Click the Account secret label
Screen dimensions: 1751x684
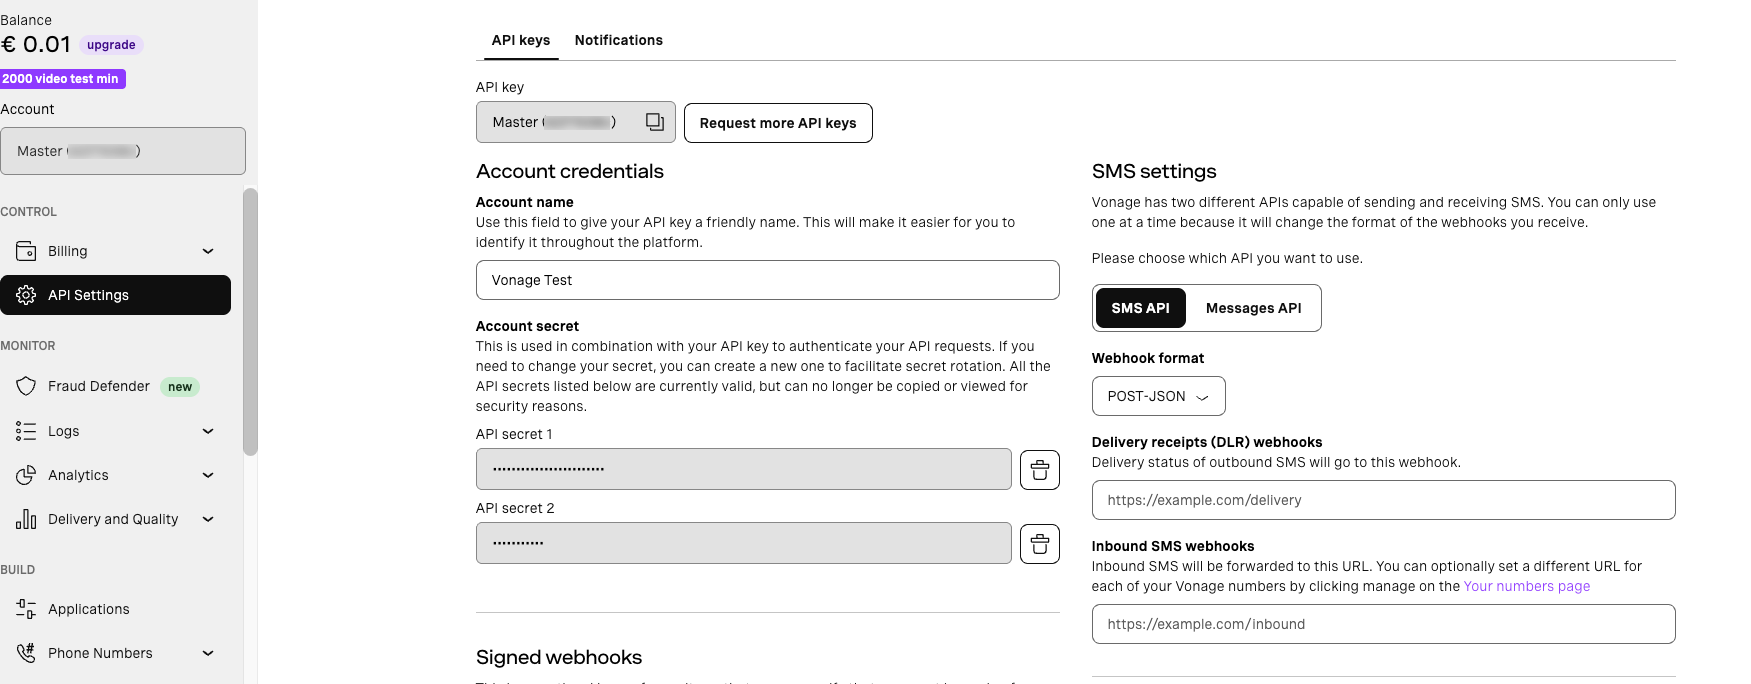(527, 326)
